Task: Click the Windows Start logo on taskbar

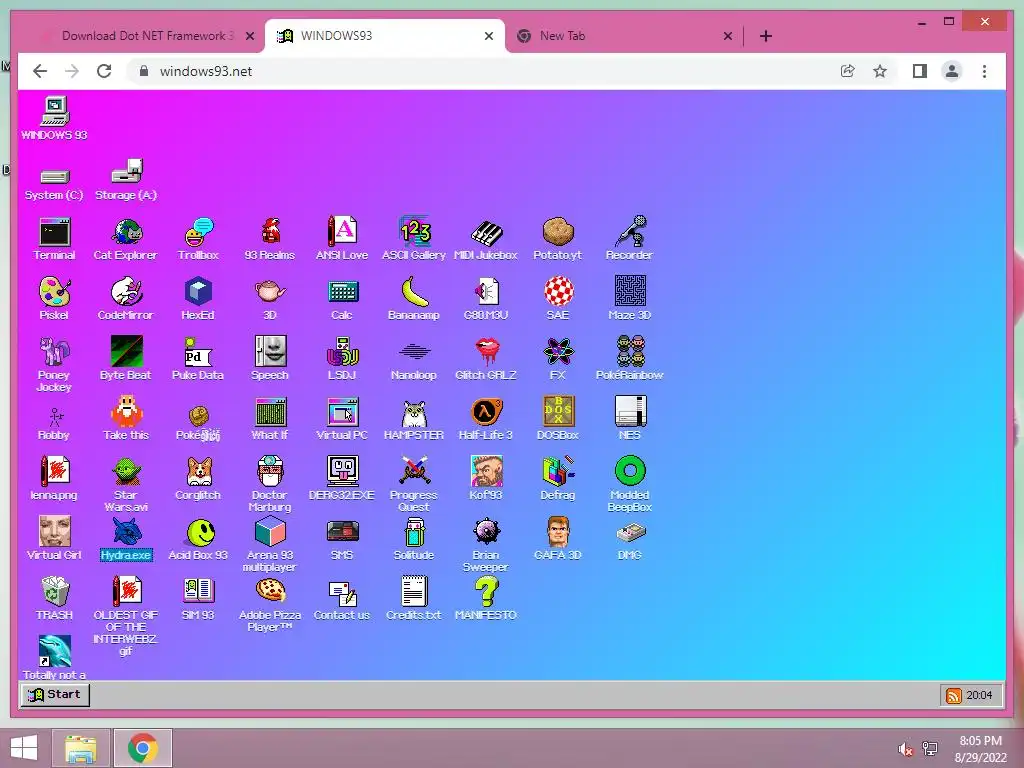Action: pos(24,748)
